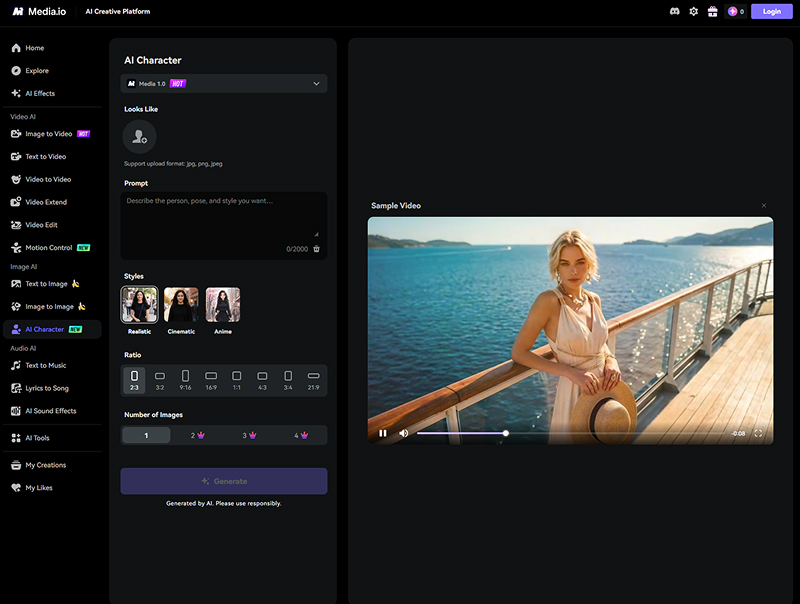Select the 16:9 aspect ratio
Screen dimensions: 800x604
[211, 379]
